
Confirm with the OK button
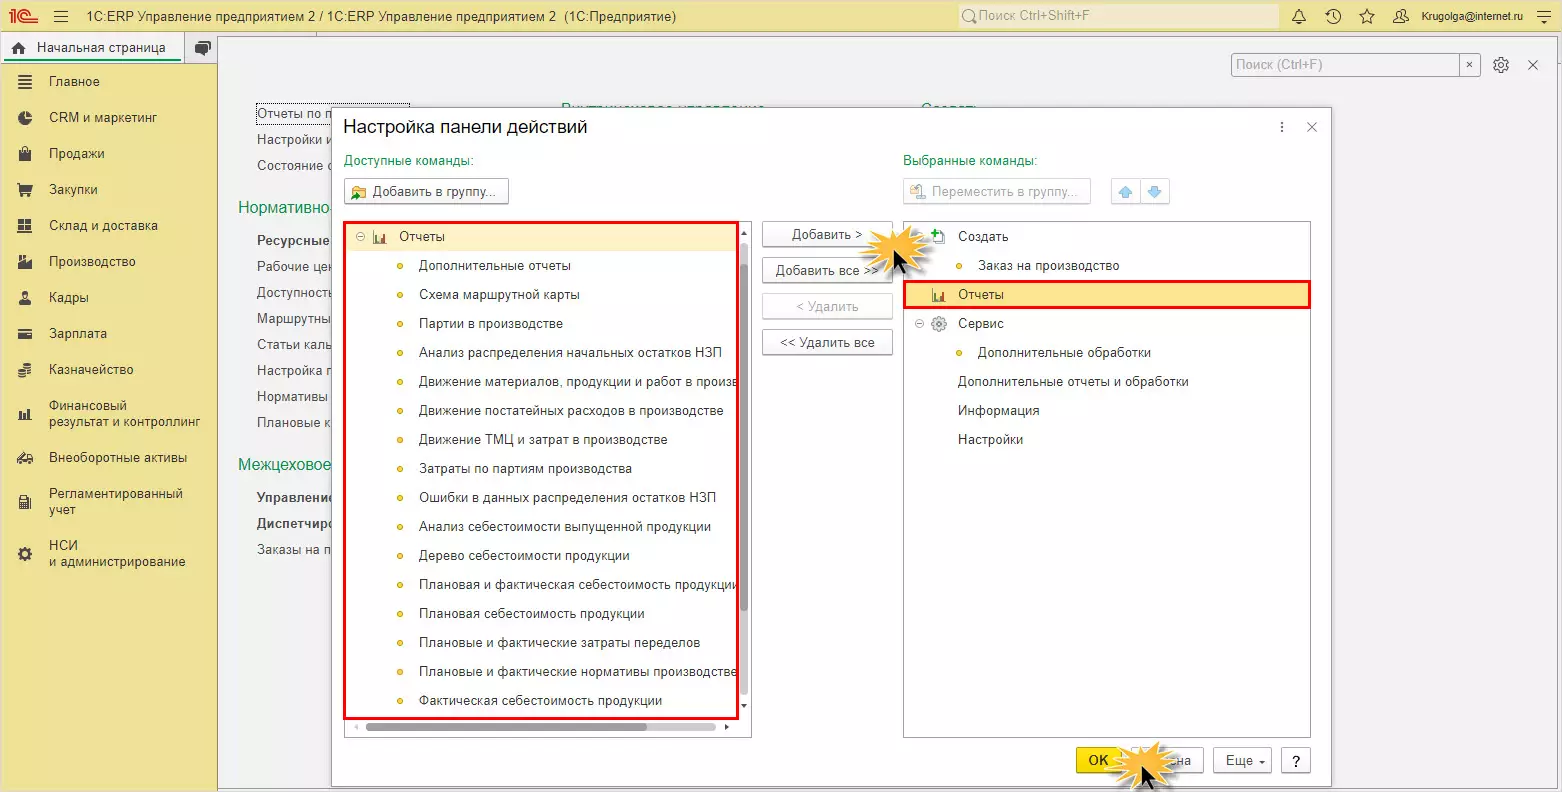click(x=1098, y=761)
